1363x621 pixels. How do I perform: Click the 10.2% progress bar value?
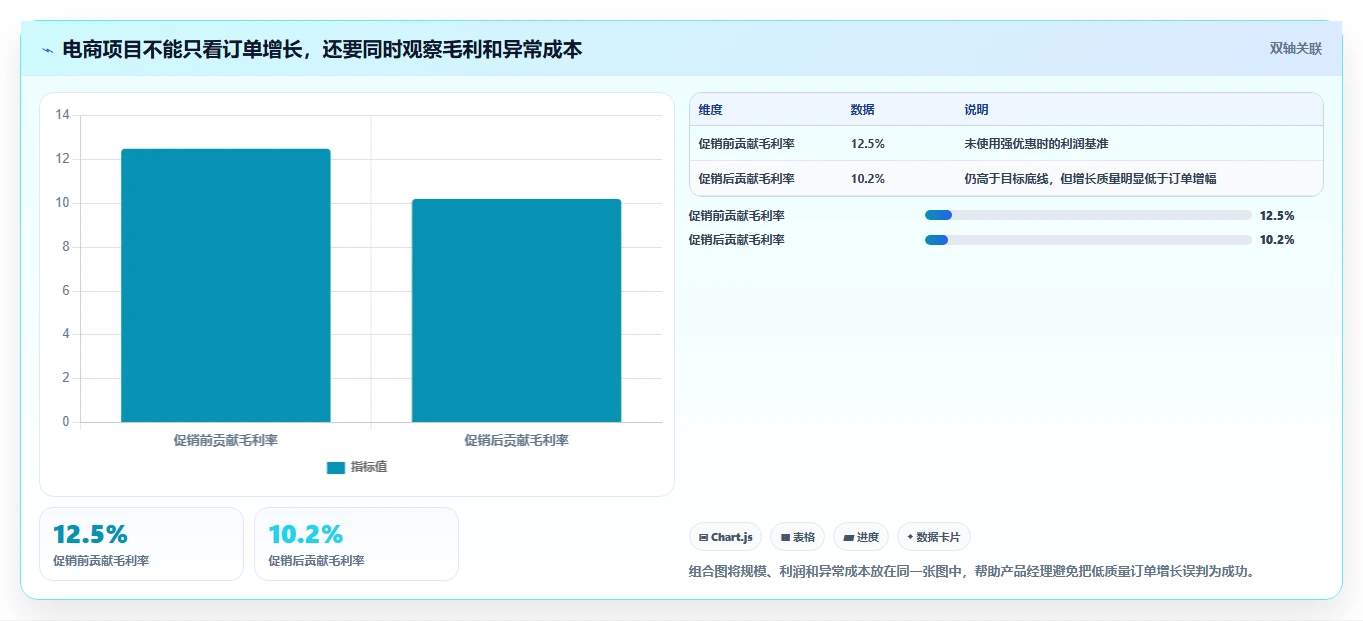1277,240
